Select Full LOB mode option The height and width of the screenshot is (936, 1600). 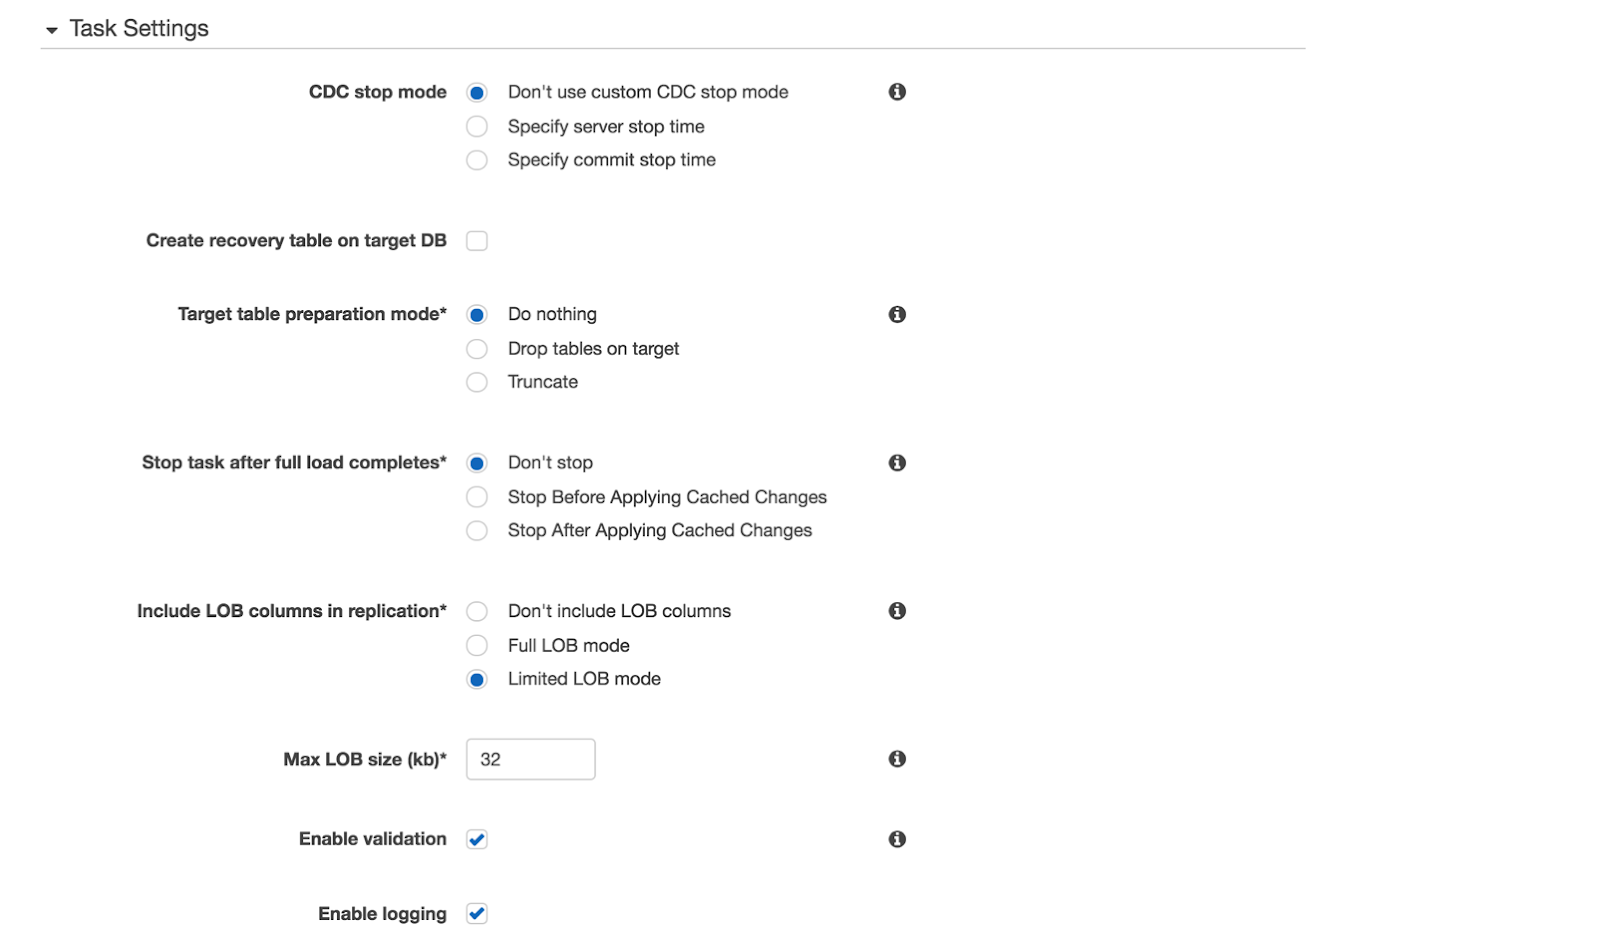(477, 645)
